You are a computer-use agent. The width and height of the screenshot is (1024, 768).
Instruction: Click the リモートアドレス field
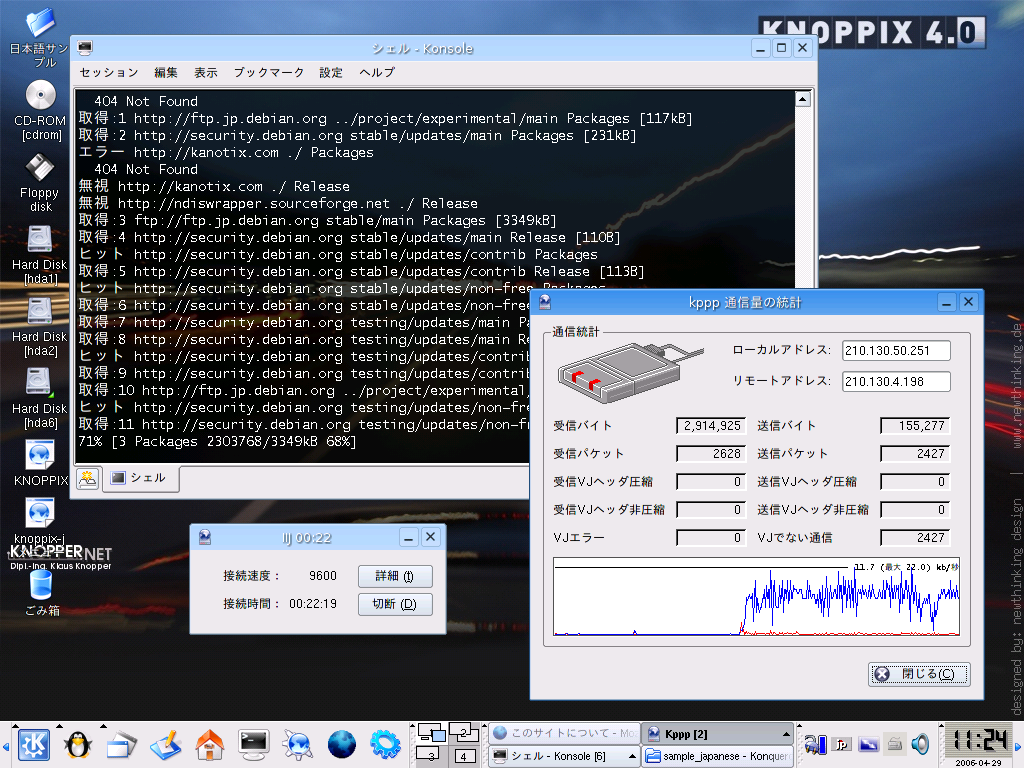(x=896, y=381)
